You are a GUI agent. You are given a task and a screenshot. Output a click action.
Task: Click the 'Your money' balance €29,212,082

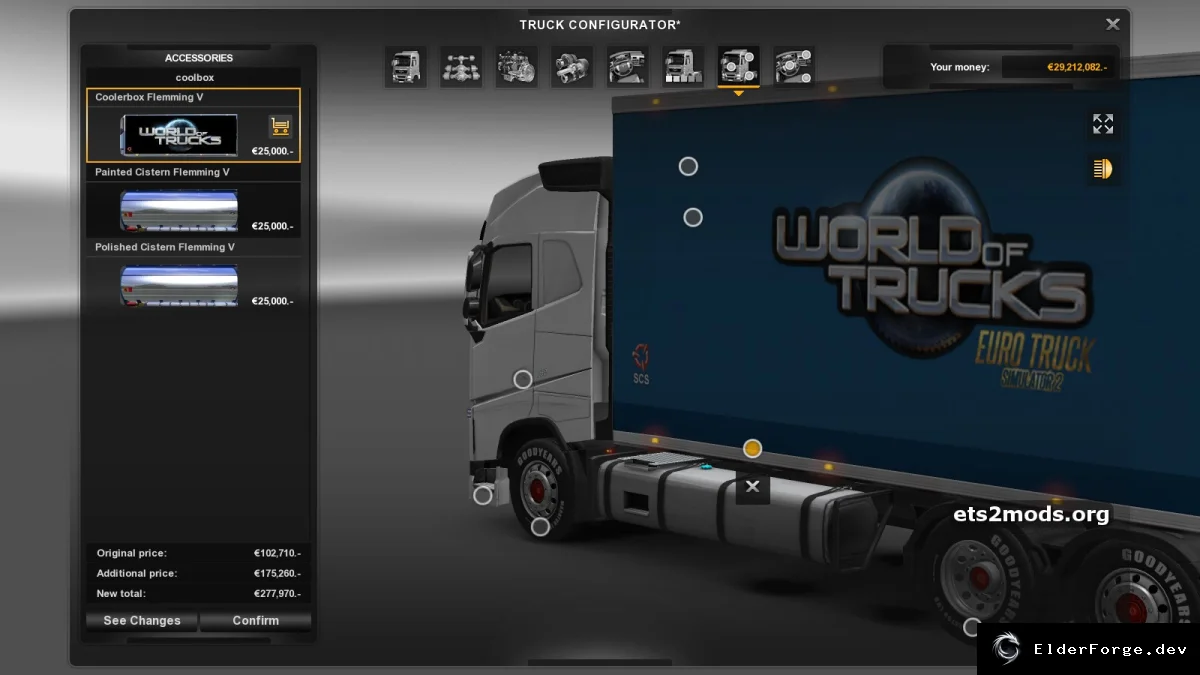pos(1062,67)
